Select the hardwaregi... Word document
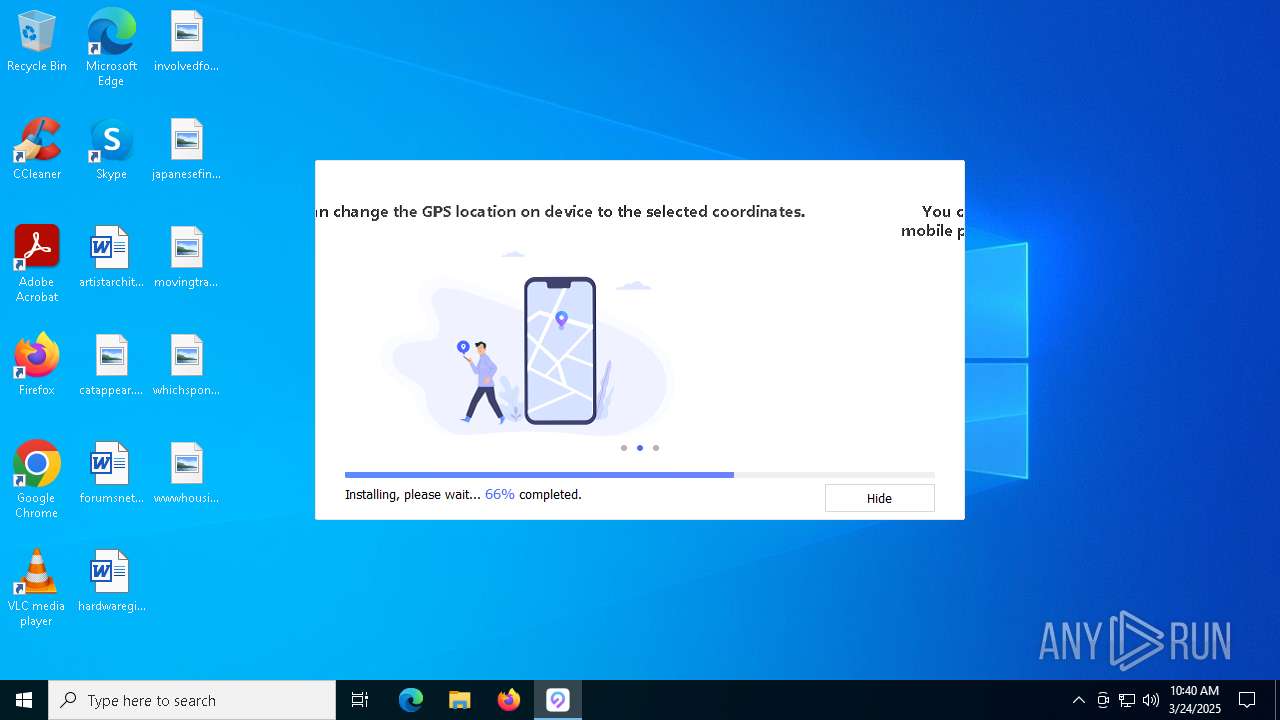The image size is (1280, 720). click(x=111, y=582)
